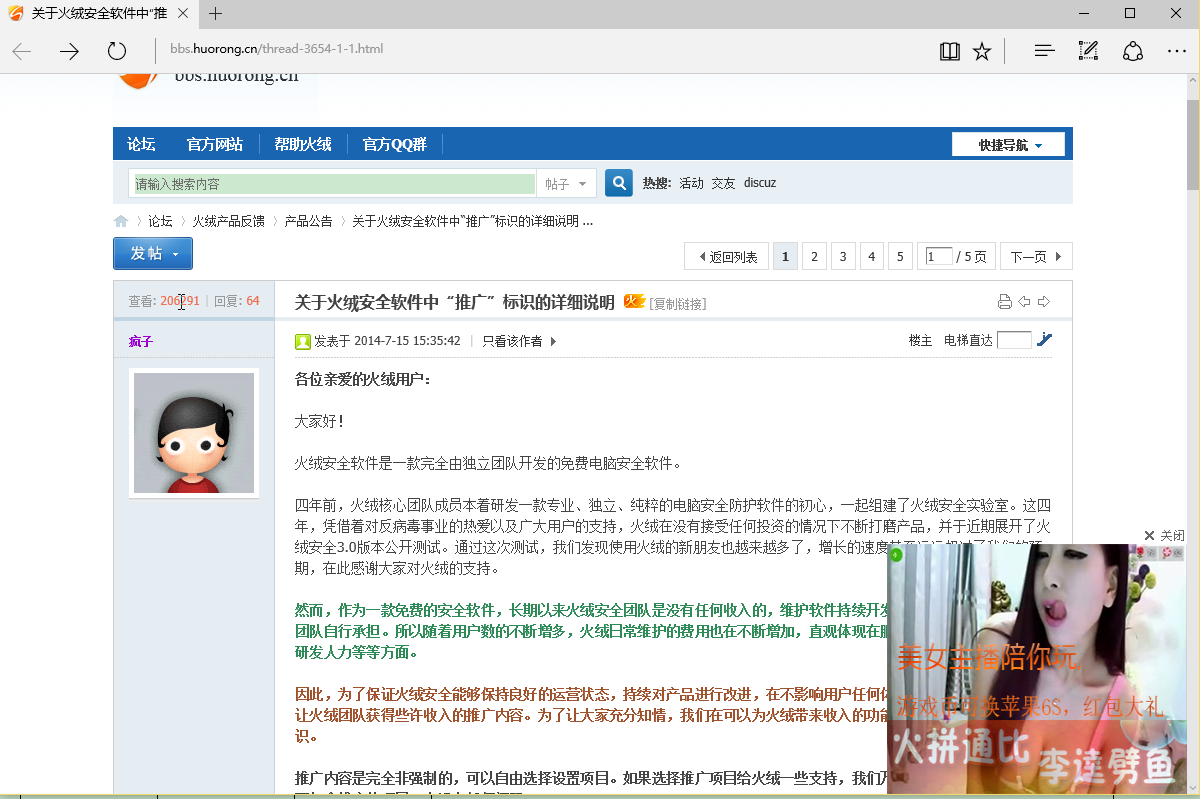Open the 帖子 search type dropdown
This screenshot has height=799, width=1200.
click(x=565, y=183)
